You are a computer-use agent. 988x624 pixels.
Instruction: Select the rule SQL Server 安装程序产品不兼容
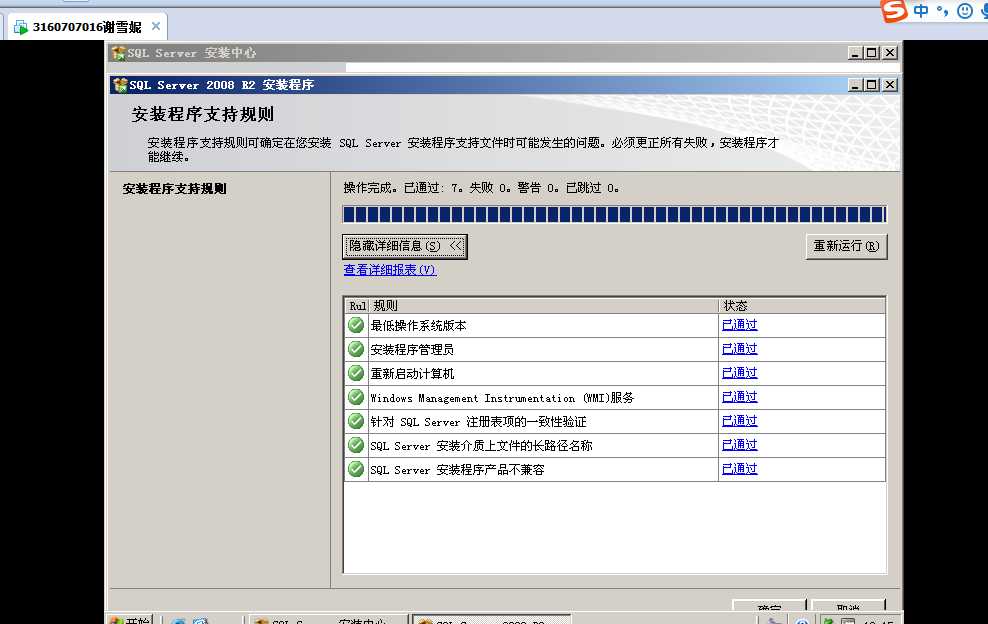(x=457, y=470)
